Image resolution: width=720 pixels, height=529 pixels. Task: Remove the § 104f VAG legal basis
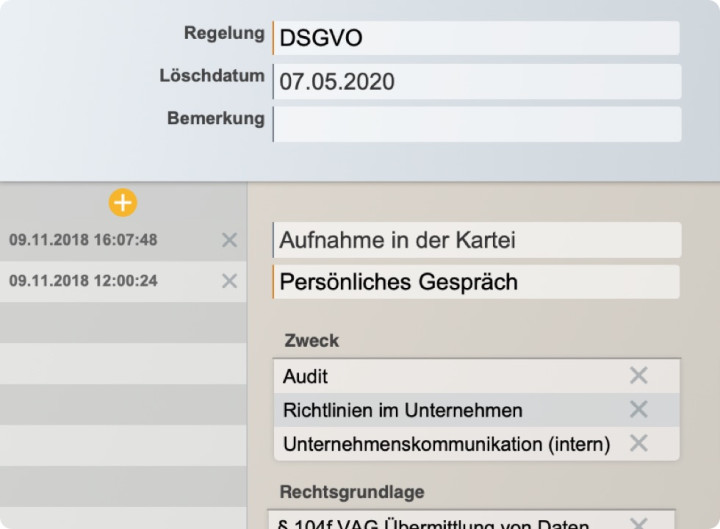click(x=638, y=522)
